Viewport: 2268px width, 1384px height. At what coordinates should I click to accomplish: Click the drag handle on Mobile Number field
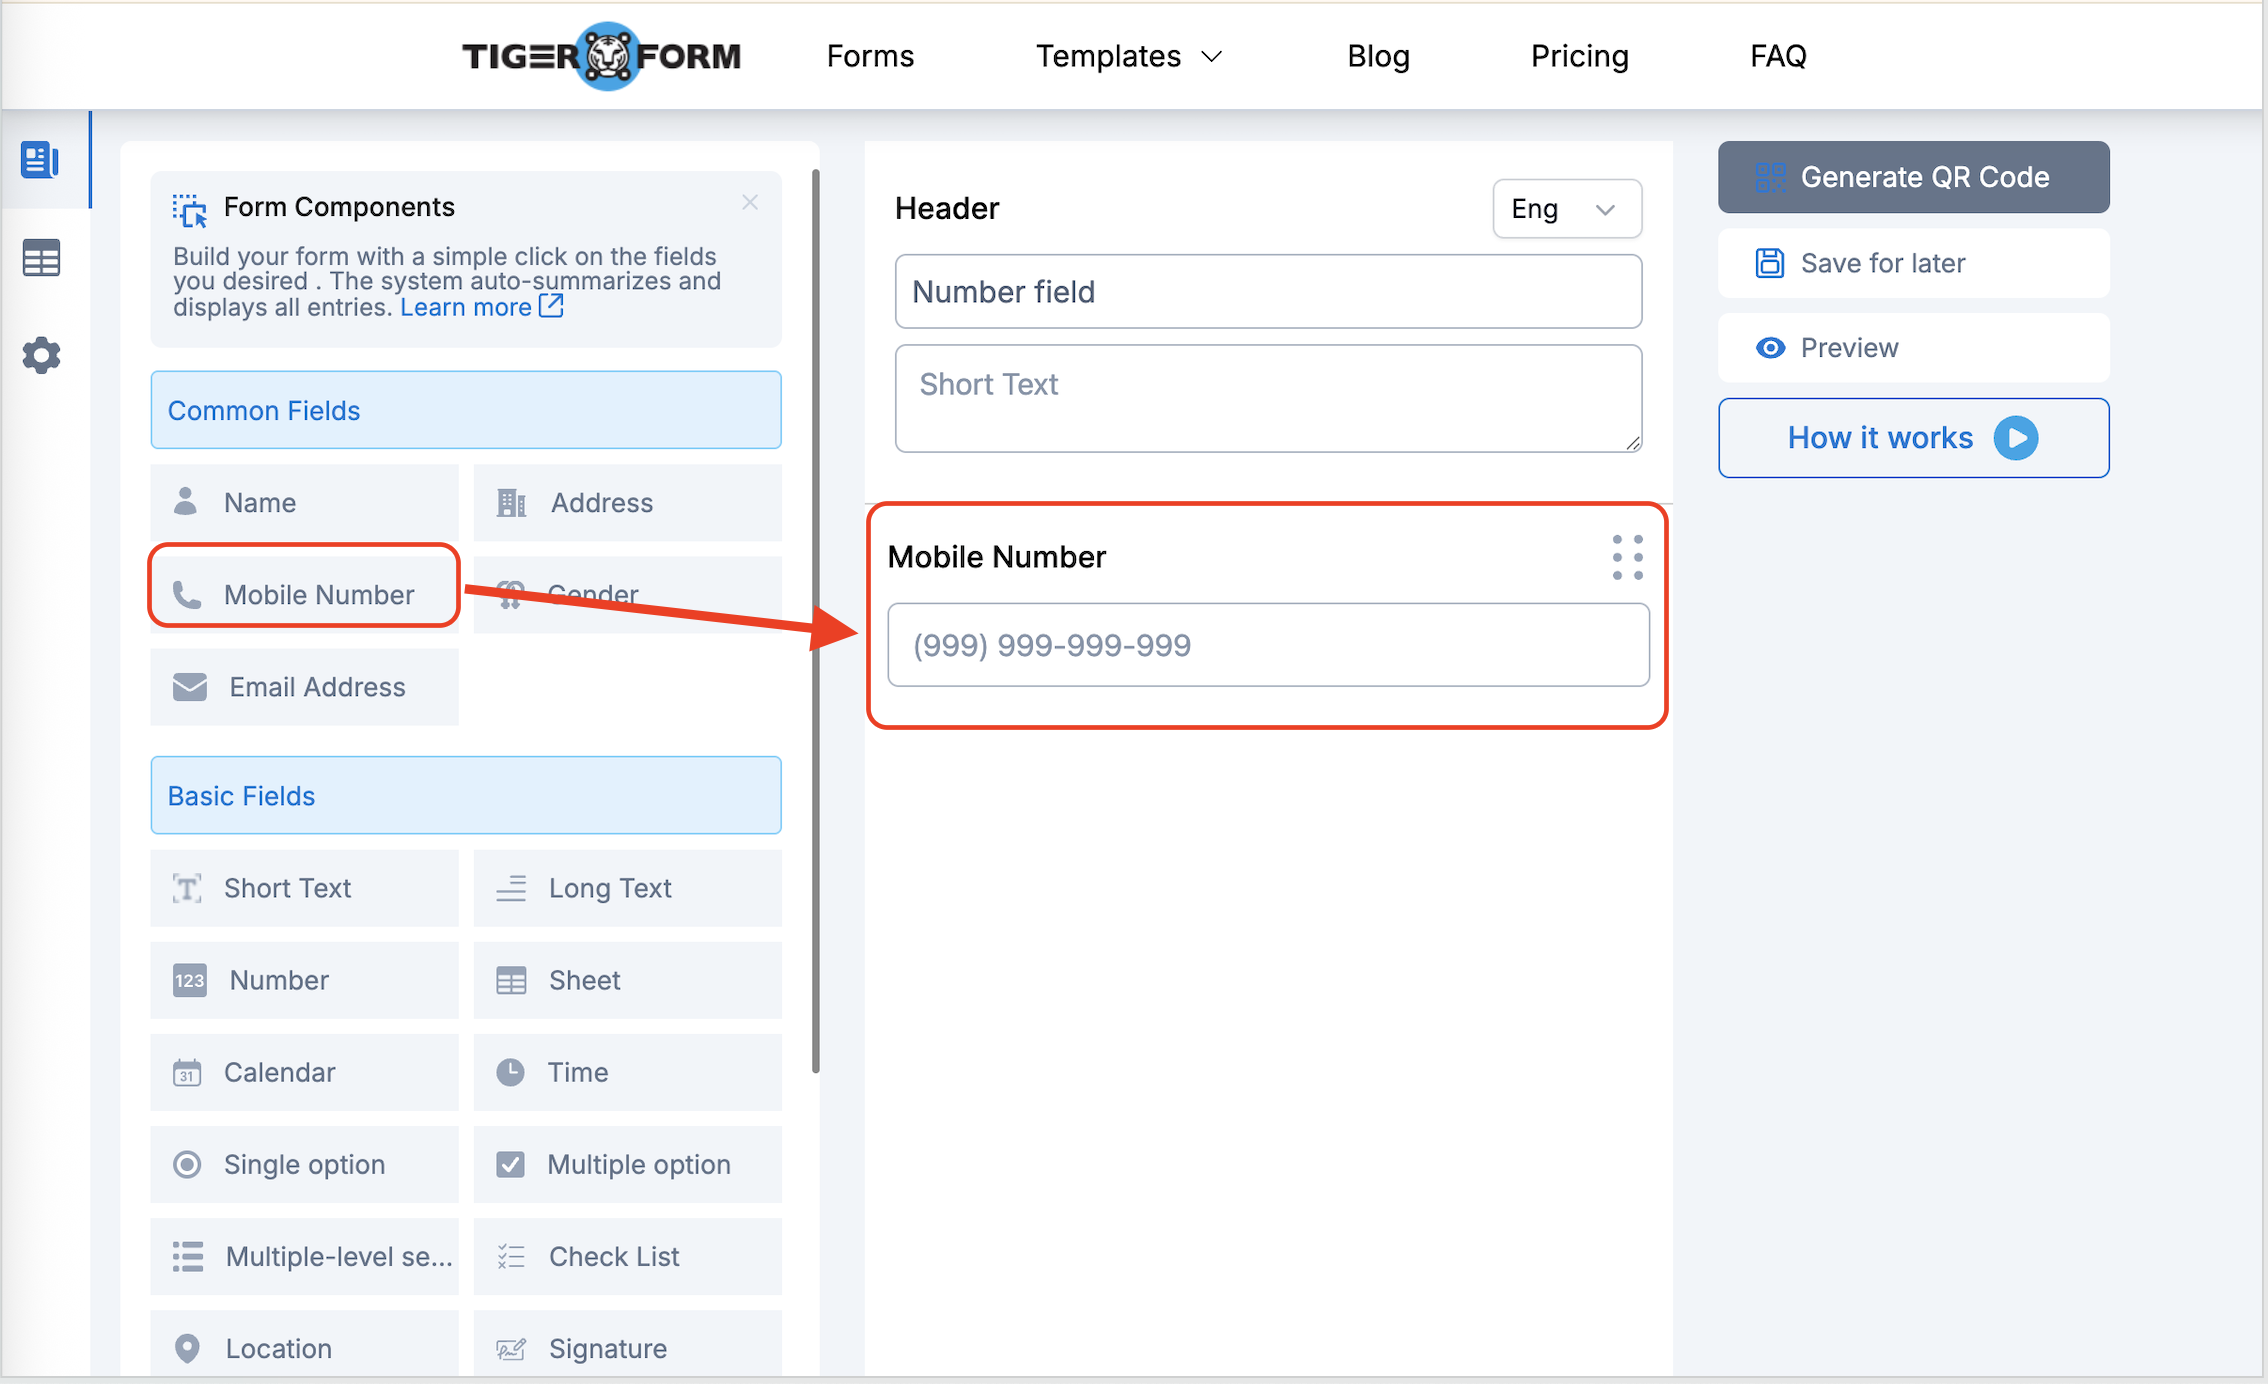pyautogui.click(x=1627, y=557)
